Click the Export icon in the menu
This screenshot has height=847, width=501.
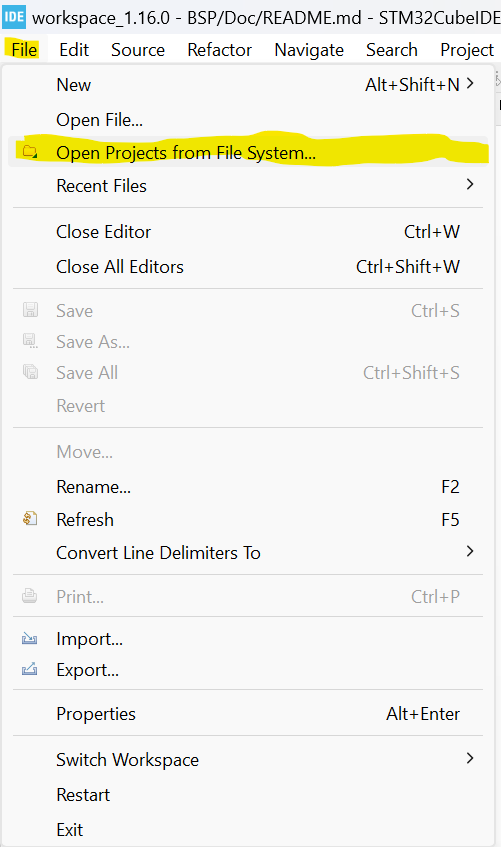click(x=30, y=670)
